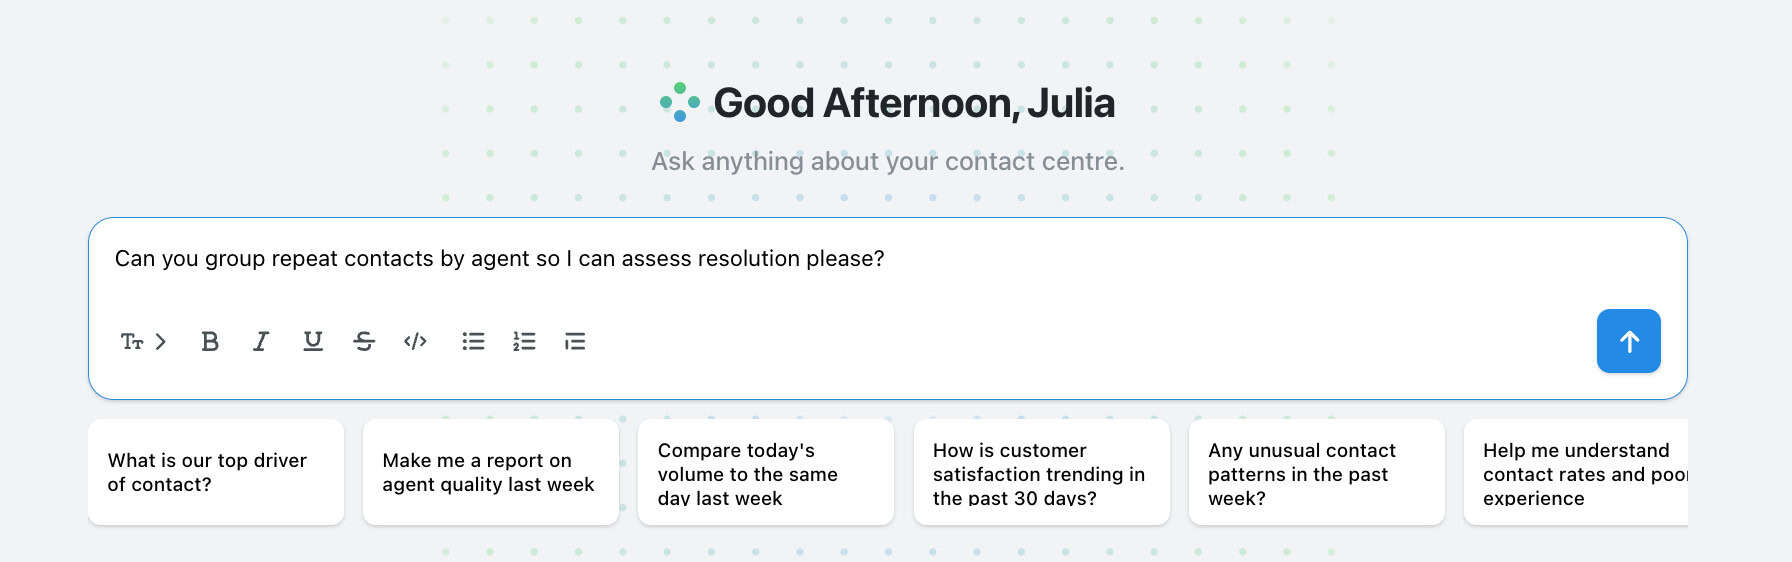Click the colorful dots logo beside the greeting
Image resolution: width=1792 pixels, height=562 pixels.
pyautogui.click(x=680, y=102)
